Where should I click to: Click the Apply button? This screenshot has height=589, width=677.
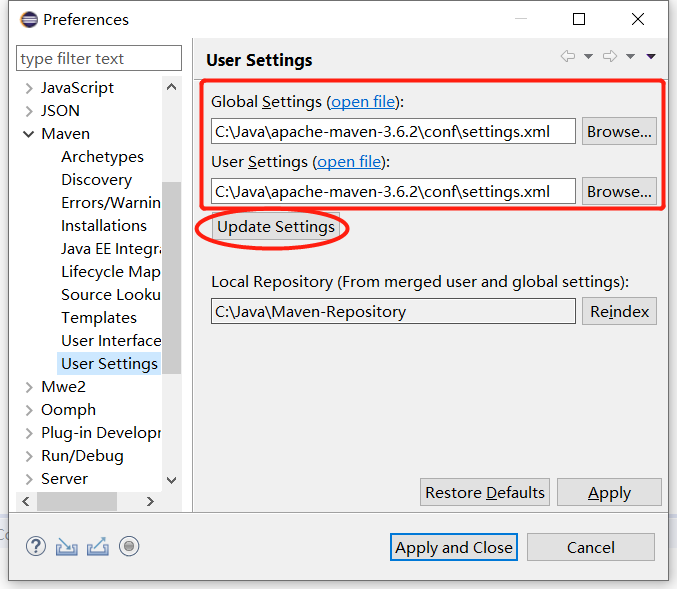click(x=609, y=492)
